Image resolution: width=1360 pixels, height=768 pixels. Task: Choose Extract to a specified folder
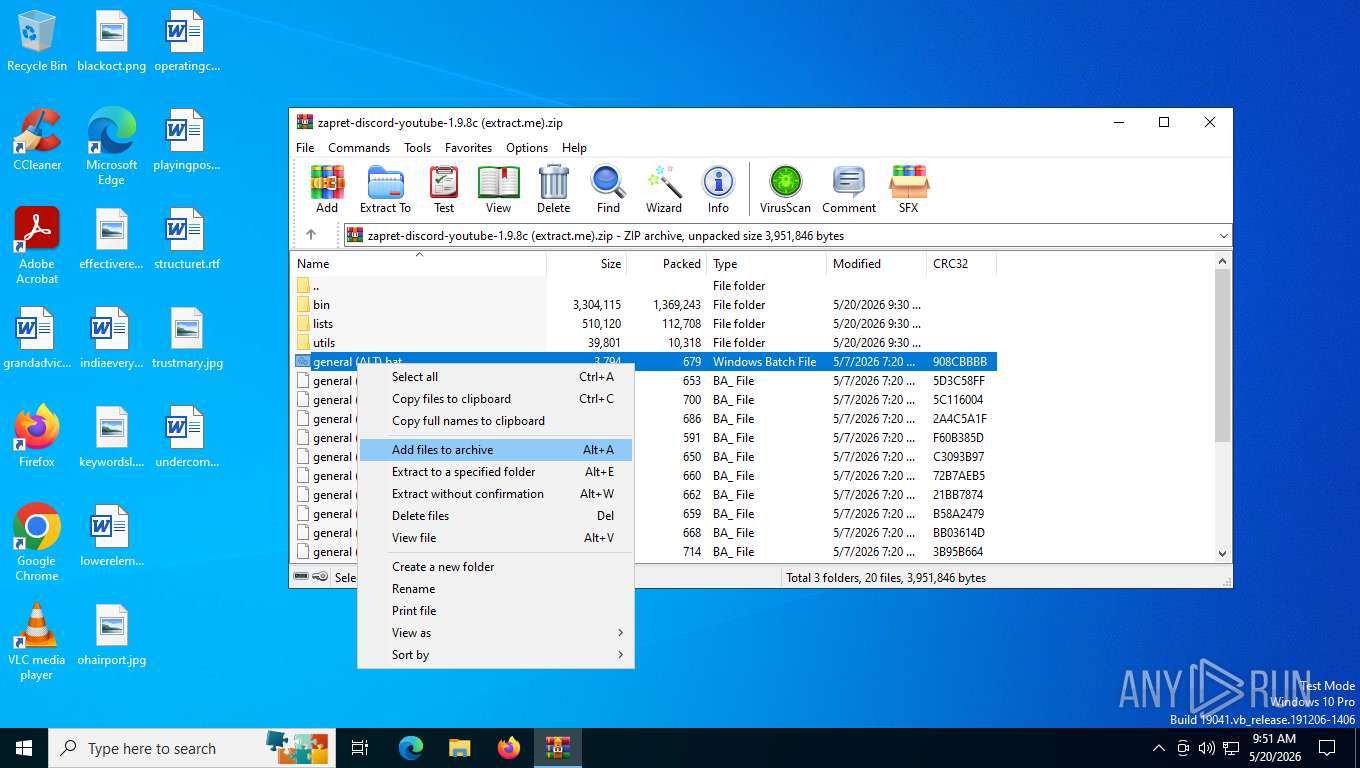(x=496, y=472)
